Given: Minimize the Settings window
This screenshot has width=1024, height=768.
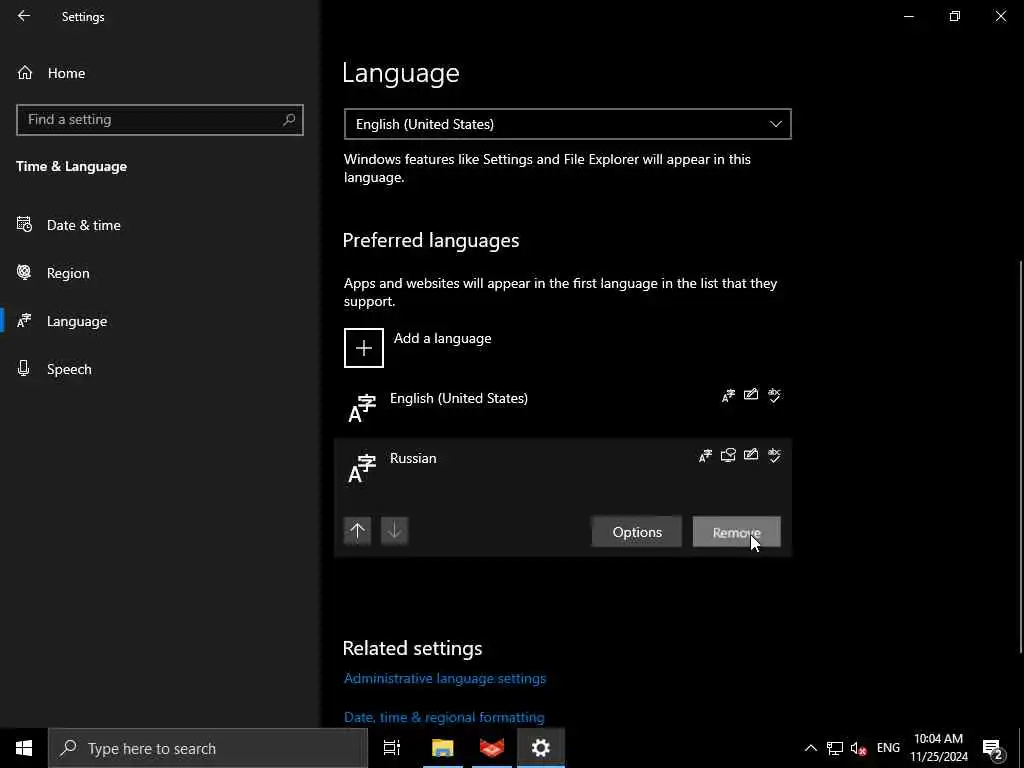Looking at the screenshot, I should click(x=908, y=16).
